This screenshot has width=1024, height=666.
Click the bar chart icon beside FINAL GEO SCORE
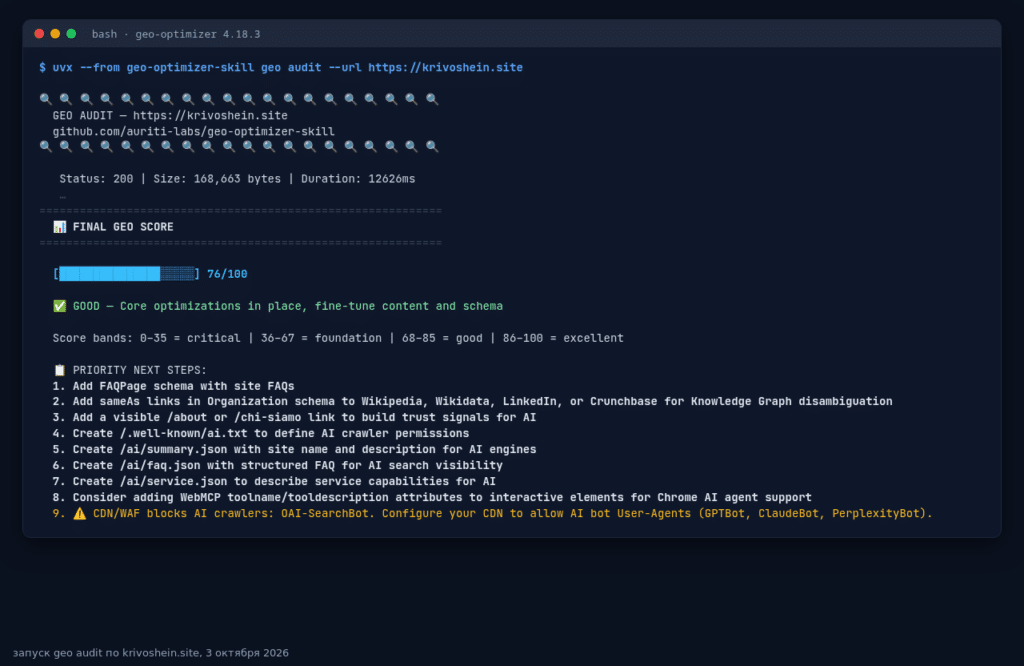pyautogui.click(x=59, y=227)
